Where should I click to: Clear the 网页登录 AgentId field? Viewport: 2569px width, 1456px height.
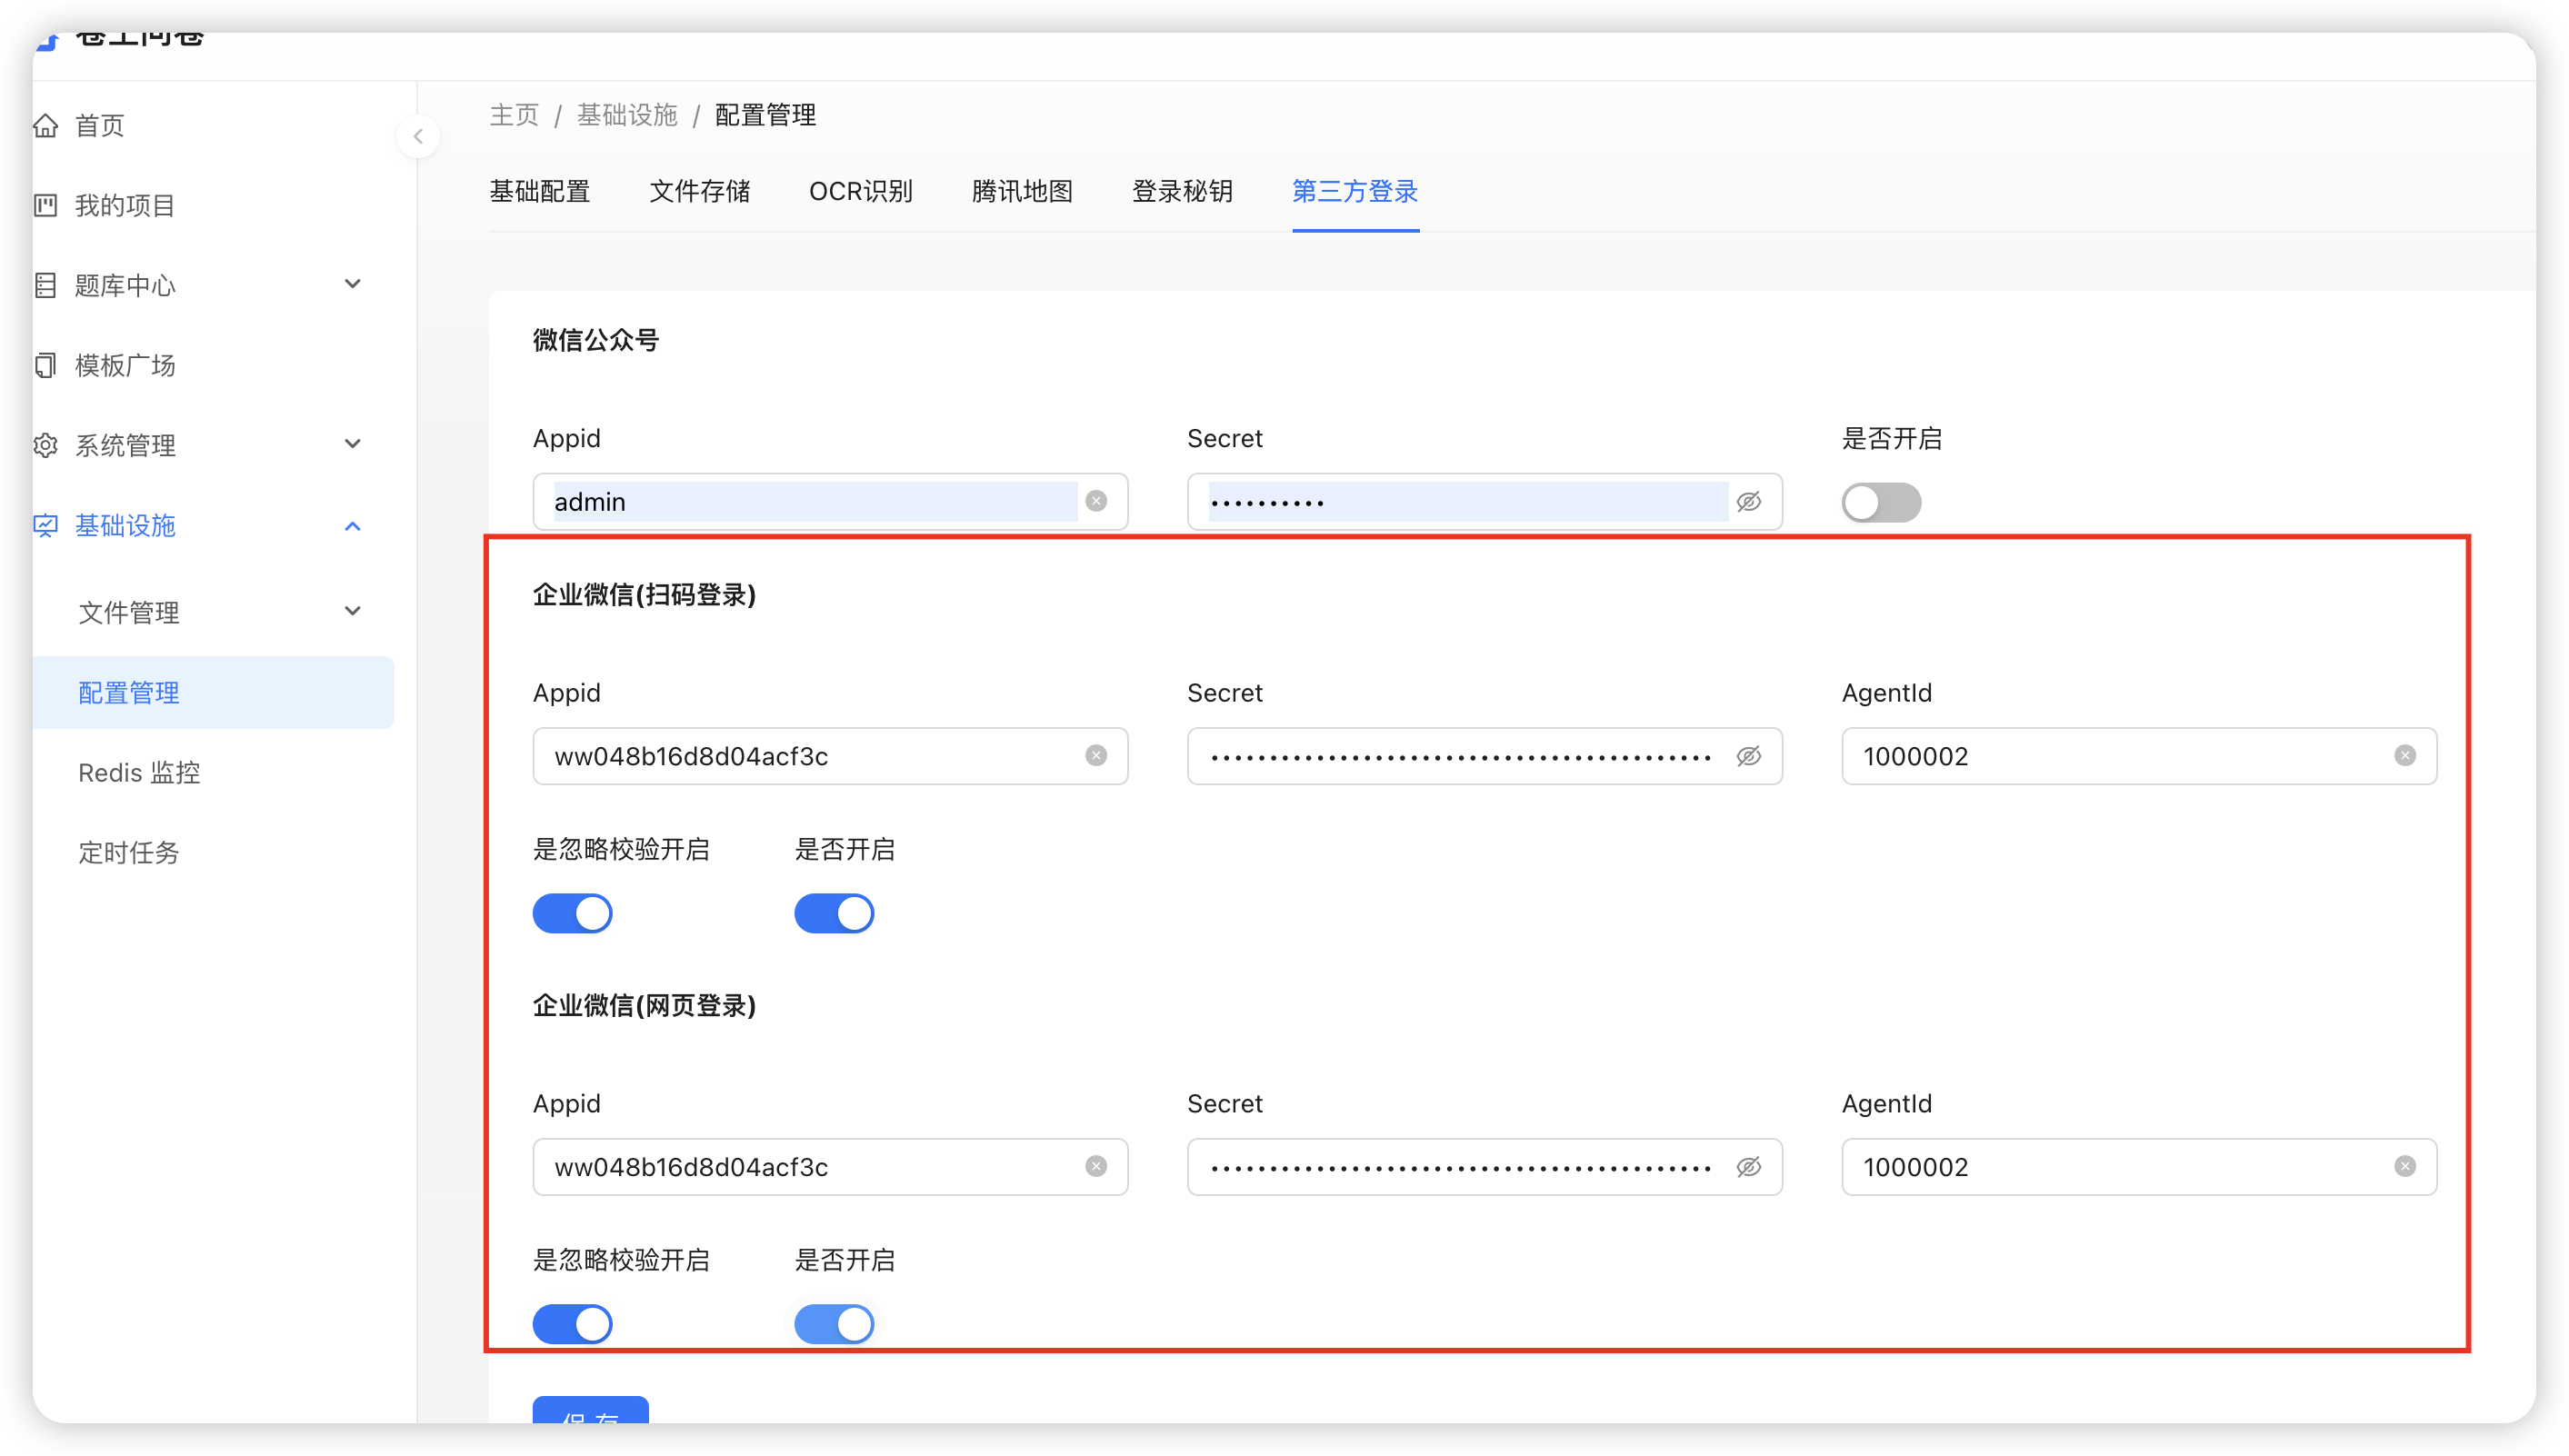(2405, 1166)
